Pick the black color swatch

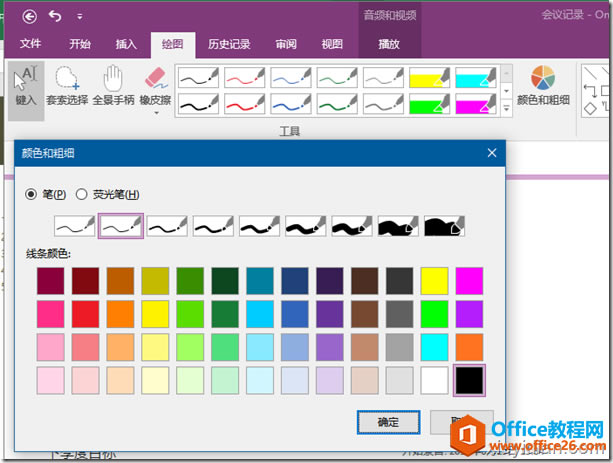pos(469,380)
